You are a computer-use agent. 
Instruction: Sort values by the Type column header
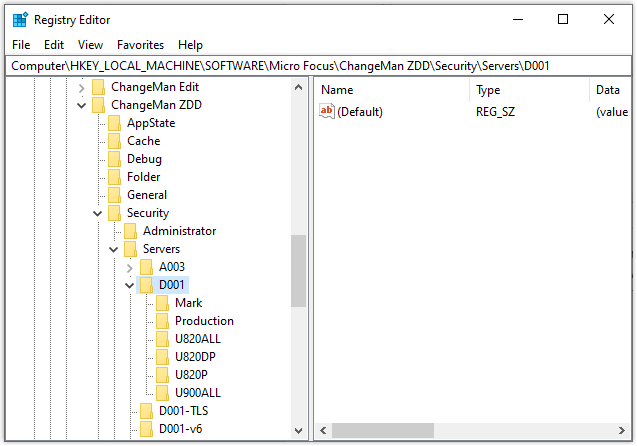point(530,90)
